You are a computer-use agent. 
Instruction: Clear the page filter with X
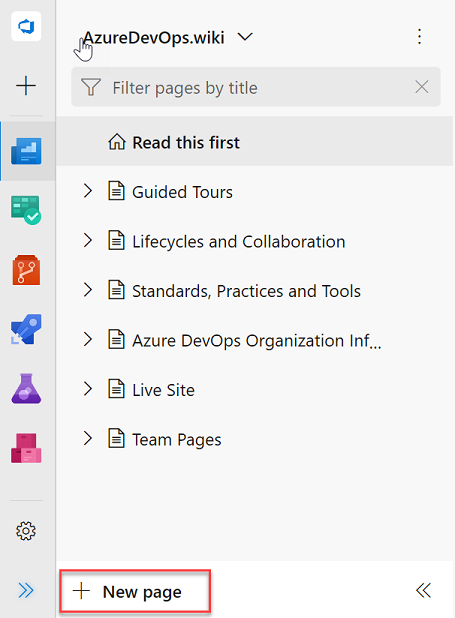pos(421,87)
